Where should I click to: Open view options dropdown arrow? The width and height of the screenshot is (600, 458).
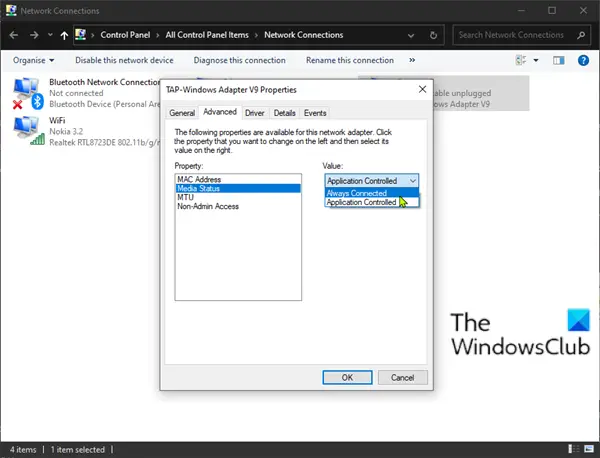(536, 60)
